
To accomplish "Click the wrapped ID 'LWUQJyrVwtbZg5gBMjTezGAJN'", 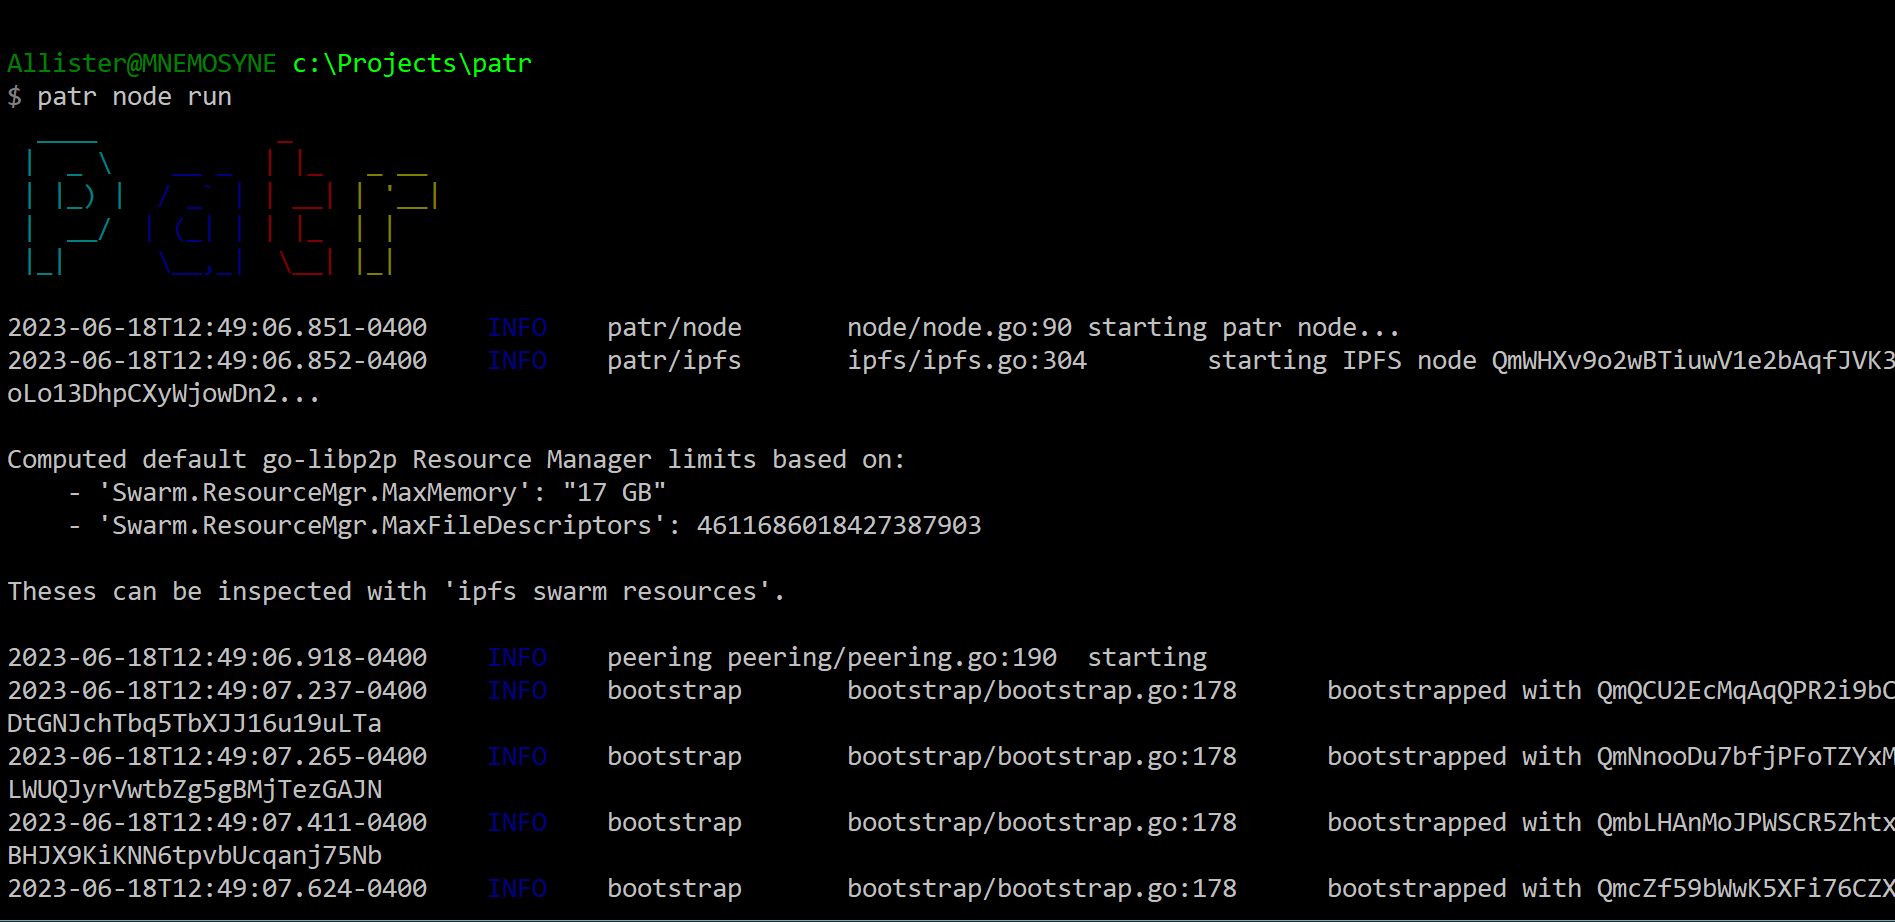I will [194, 790].
